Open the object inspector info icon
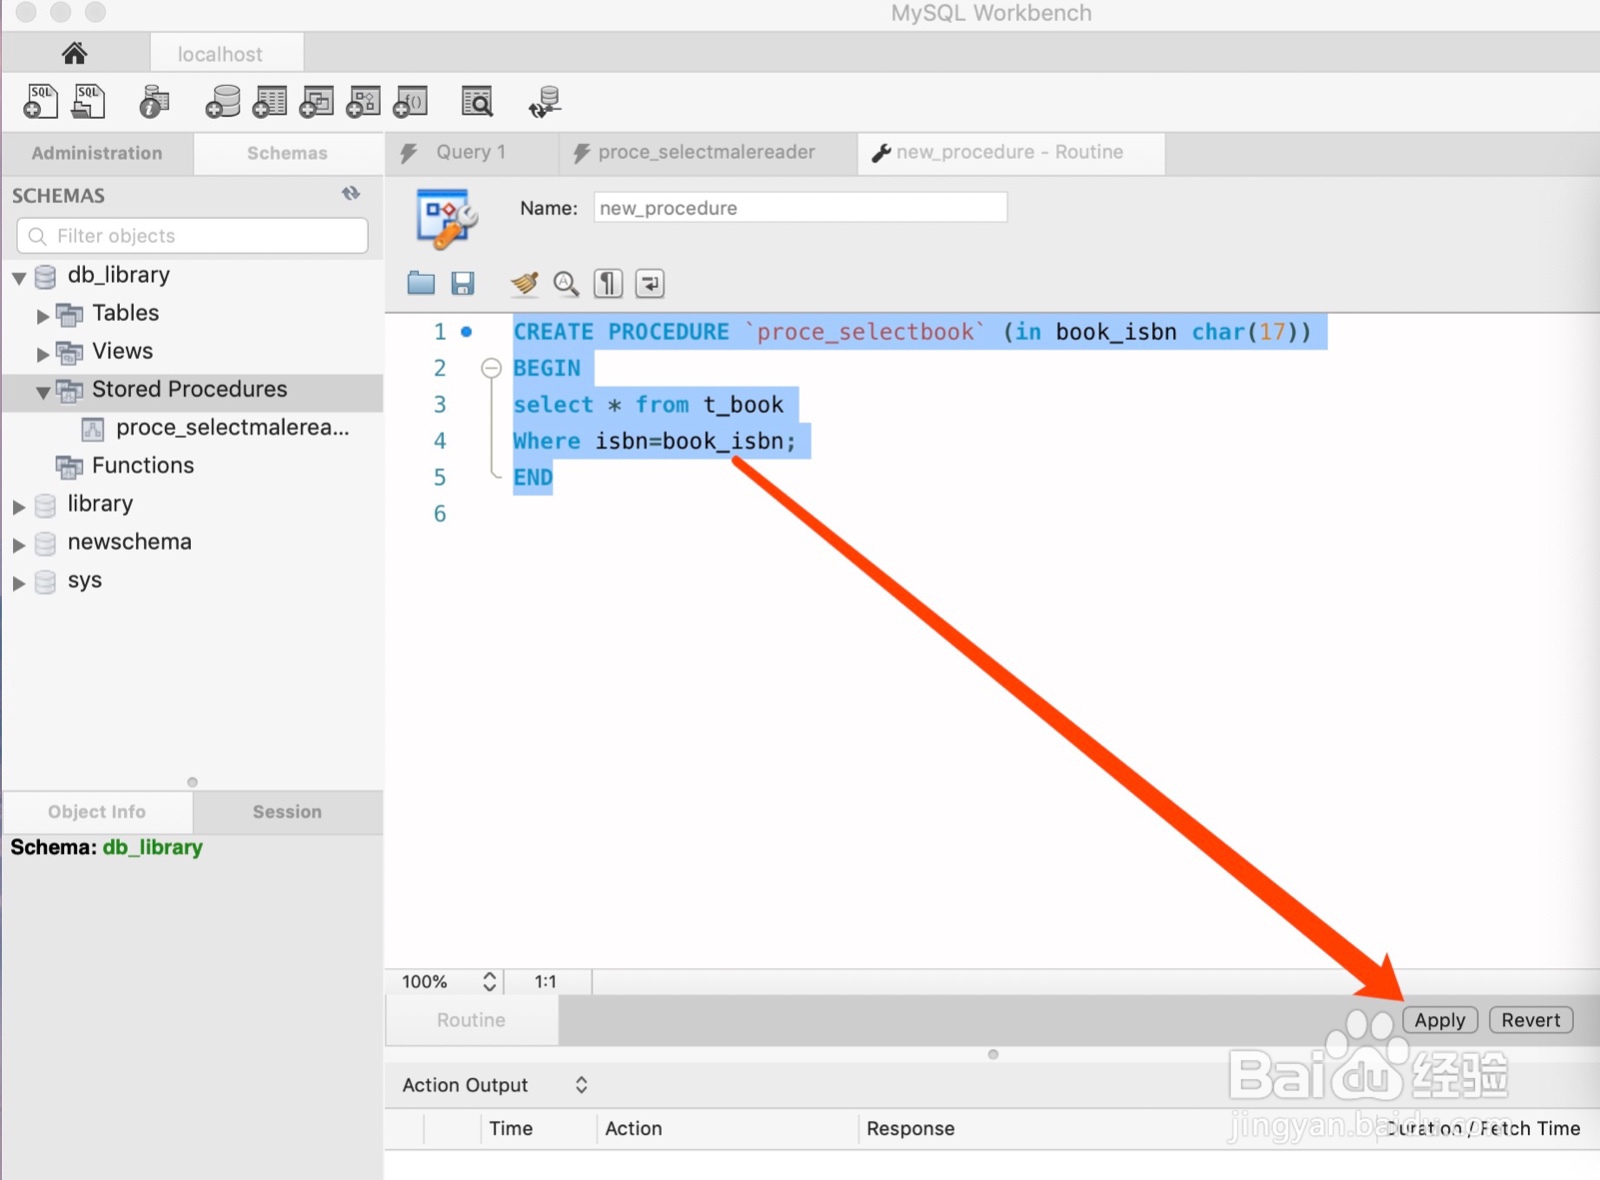This screenshot has width=1600, height=1180. coord(154,101)
